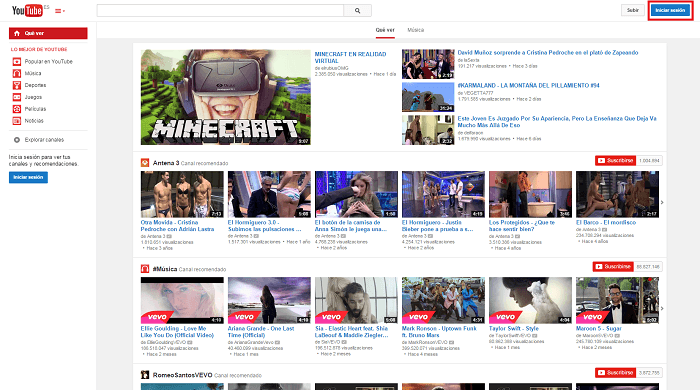Select the Deportes sidebar label
This screenshot has height=390, width=700.
[x=35, y=85]
